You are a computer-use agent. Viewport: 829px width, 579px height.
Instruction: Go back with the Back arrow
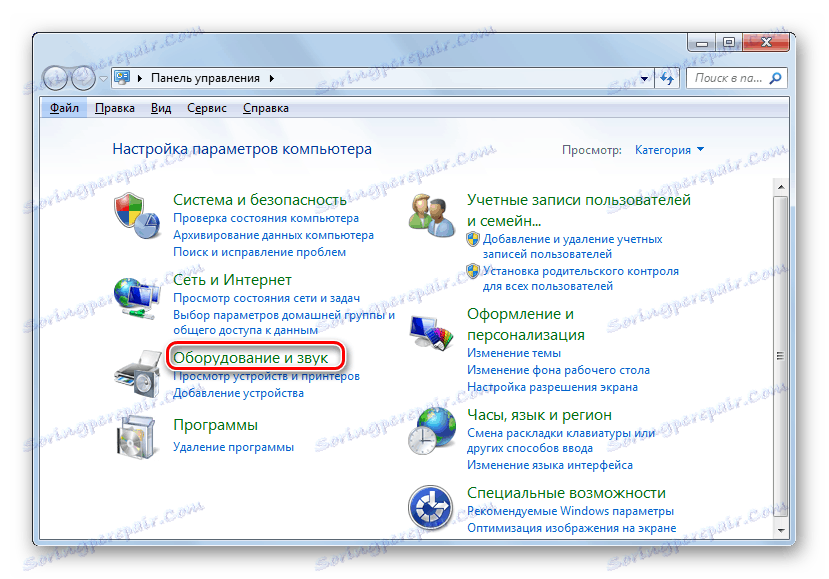[55, 78]
